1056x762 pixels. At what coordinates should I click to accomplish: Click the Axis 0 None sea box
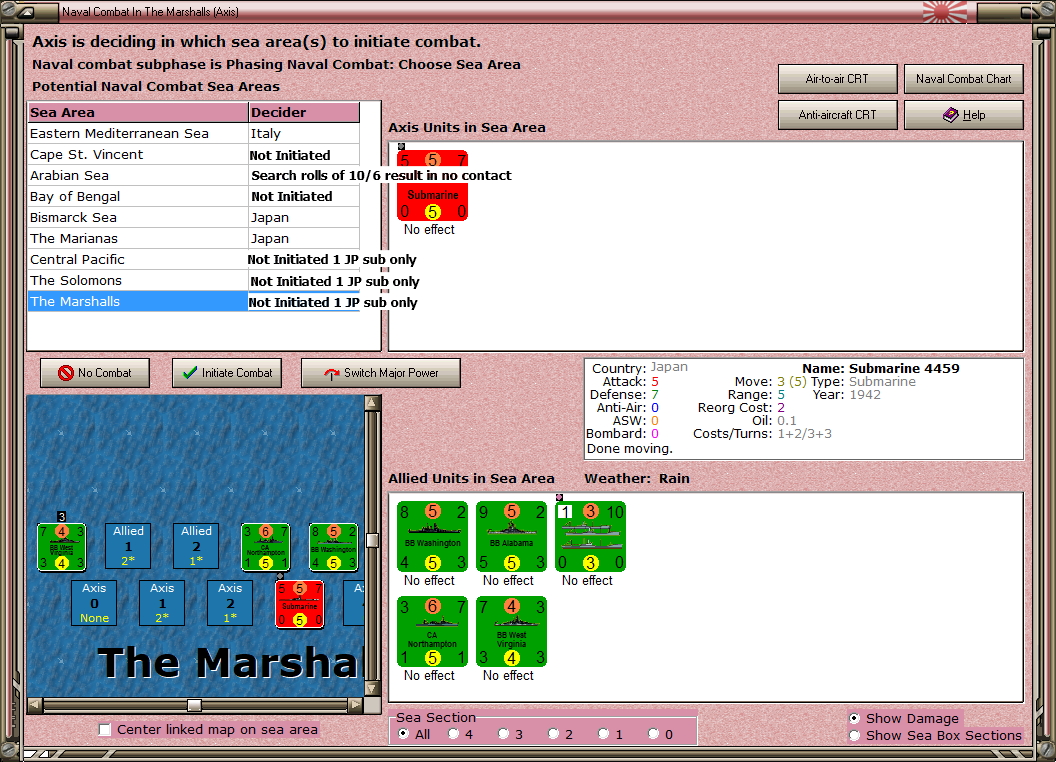[94, 603]
